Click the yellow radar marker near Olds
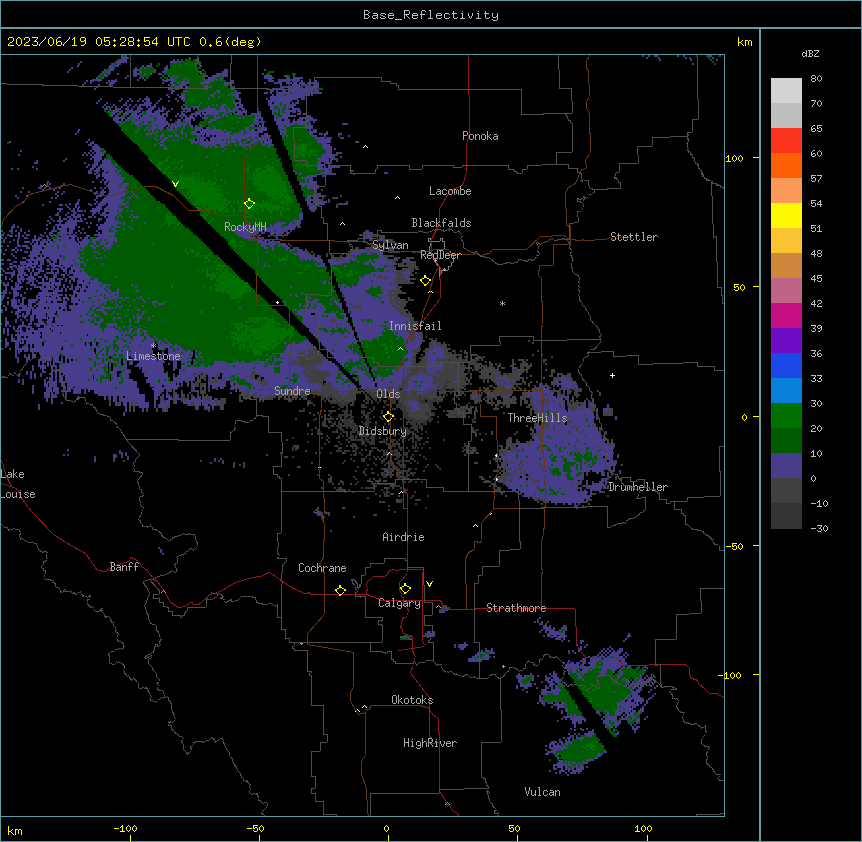862x842 pixels. pos(388,416)
